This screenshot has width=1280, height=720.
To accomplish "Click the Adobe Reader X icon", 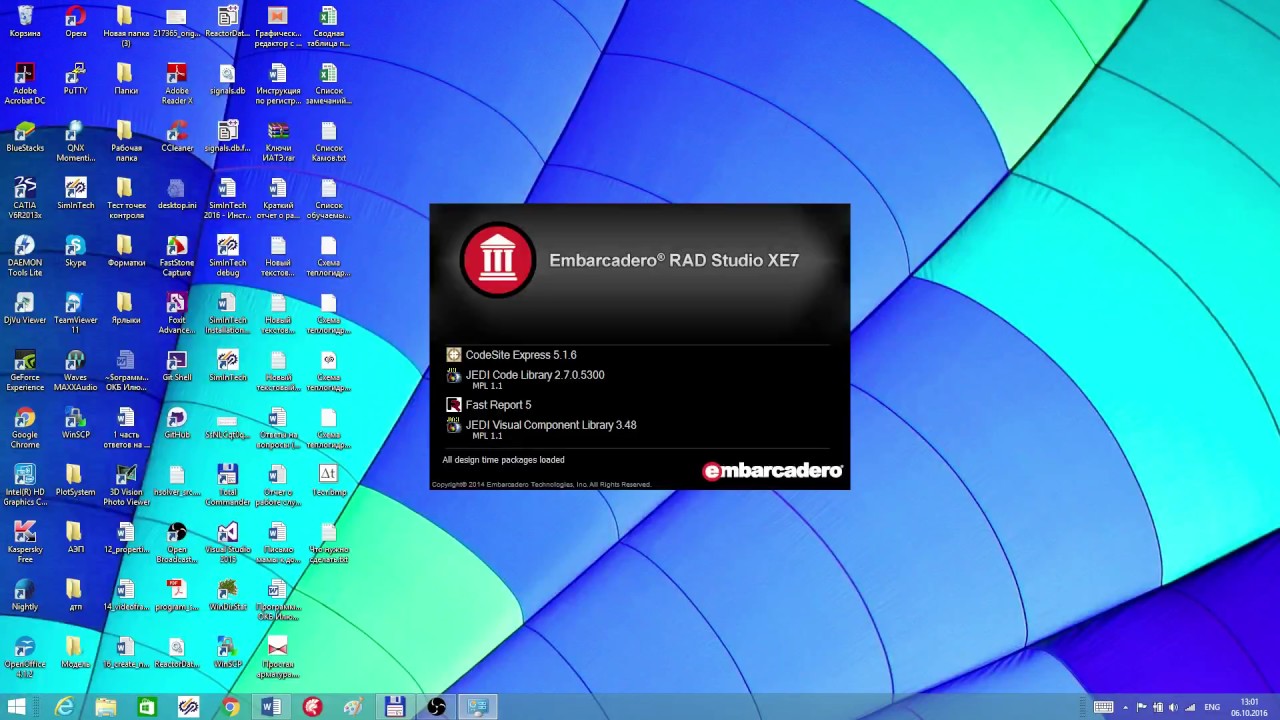I will point(177,84).
